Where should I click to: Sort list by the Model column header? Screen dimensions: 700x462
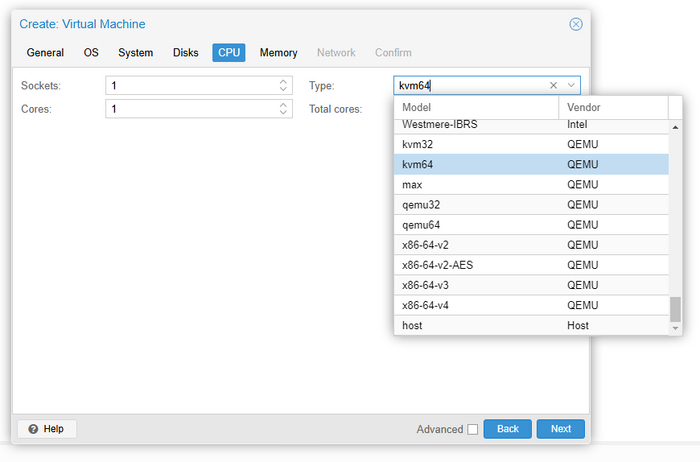click(x=475, y=107)
